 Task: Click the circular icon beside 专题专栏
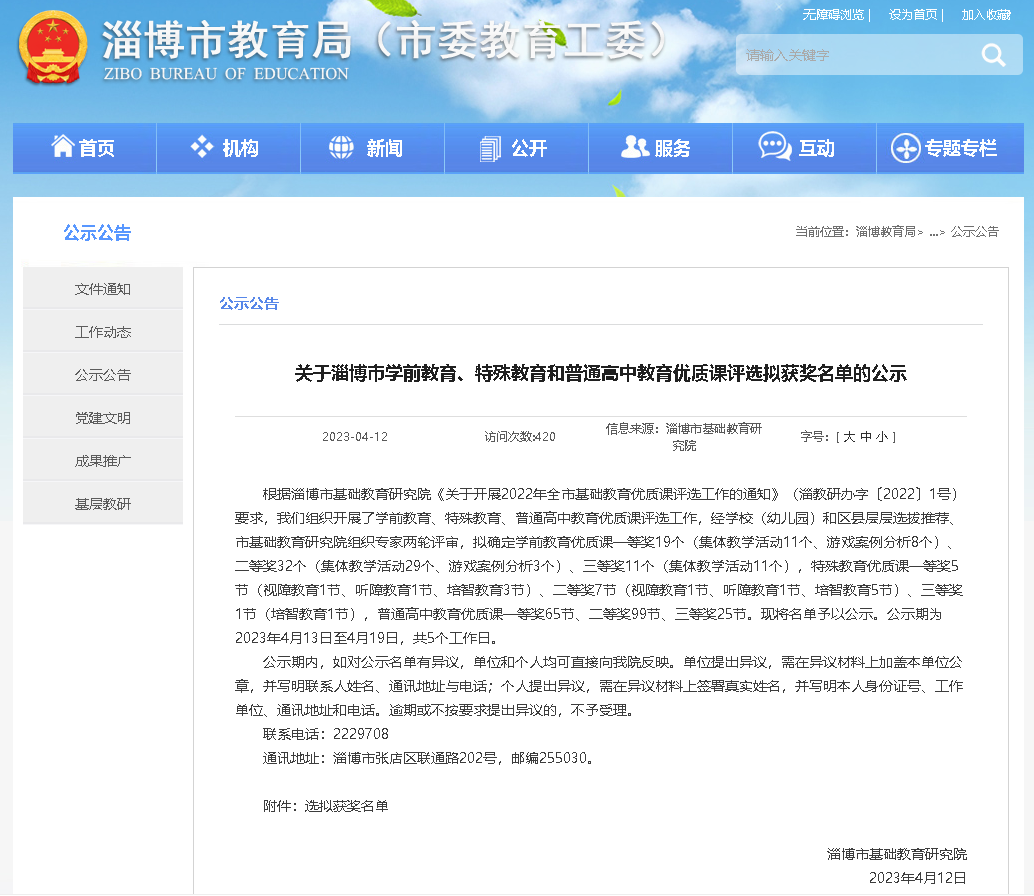point(905,148)
